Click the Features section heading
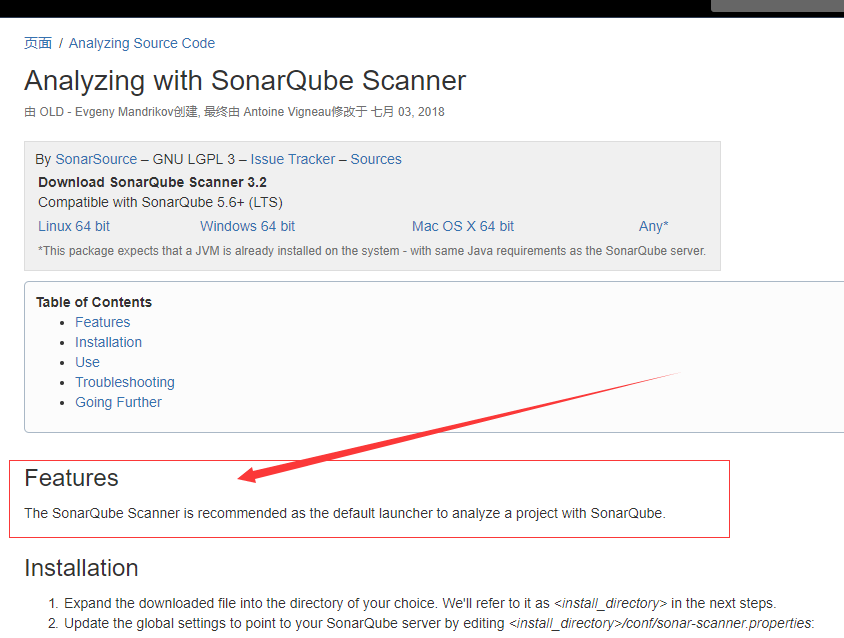 [x=71, y=478]
